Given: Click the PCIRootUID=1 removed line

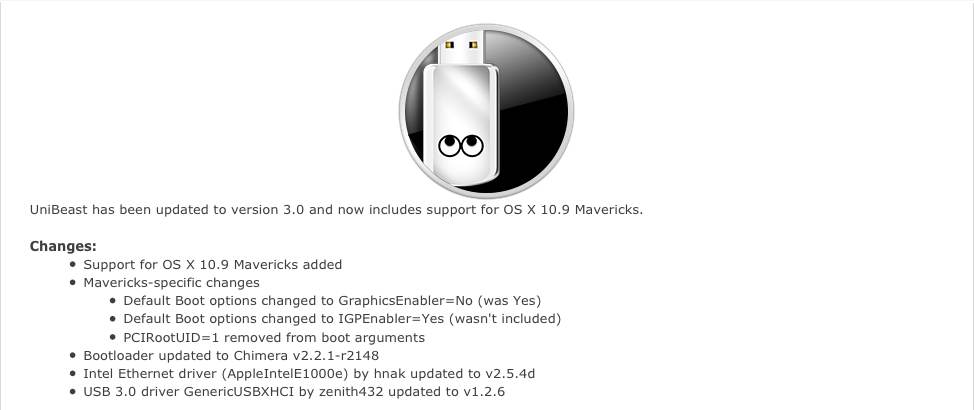Looking at the screenshot, I should tap(274, 338).
